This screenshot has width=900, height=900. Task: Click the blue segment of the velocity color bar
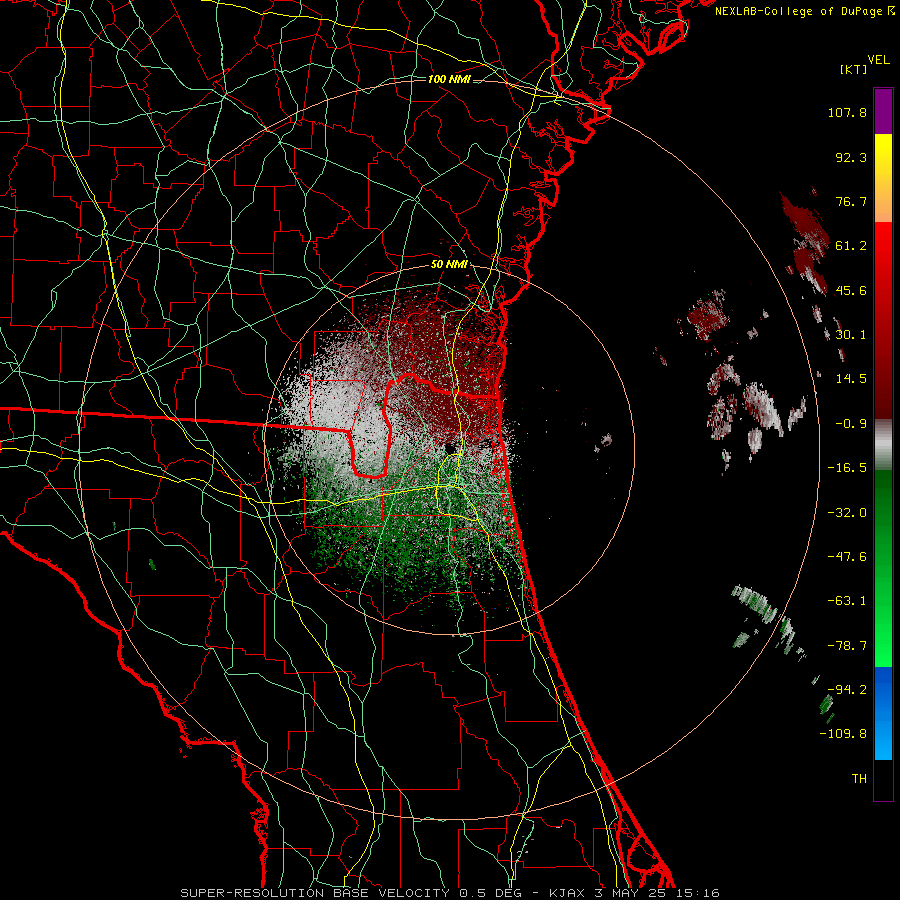click(x=883, y=713)
